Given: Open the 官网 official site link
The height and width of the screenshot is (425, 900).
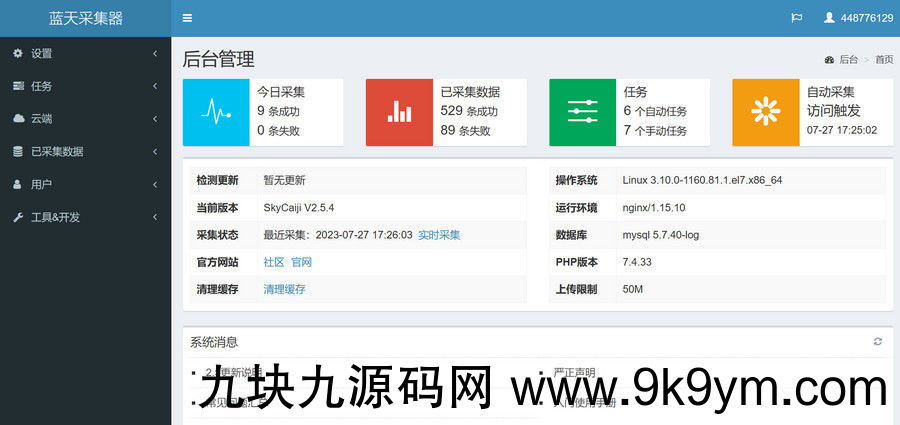Looking at the screenshot, I should pos(301,262).
